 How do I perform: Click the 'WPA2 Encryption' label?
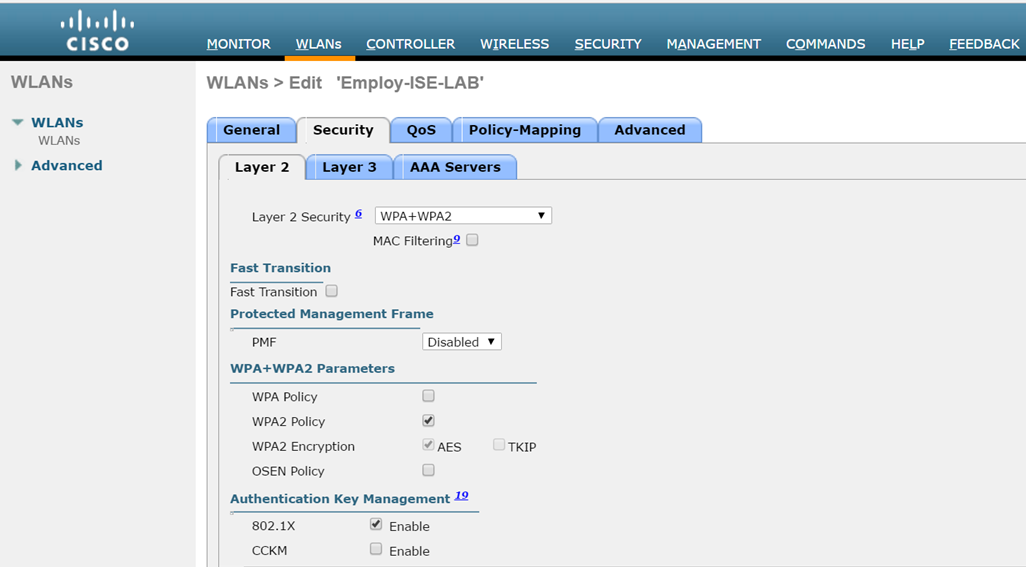304,447
